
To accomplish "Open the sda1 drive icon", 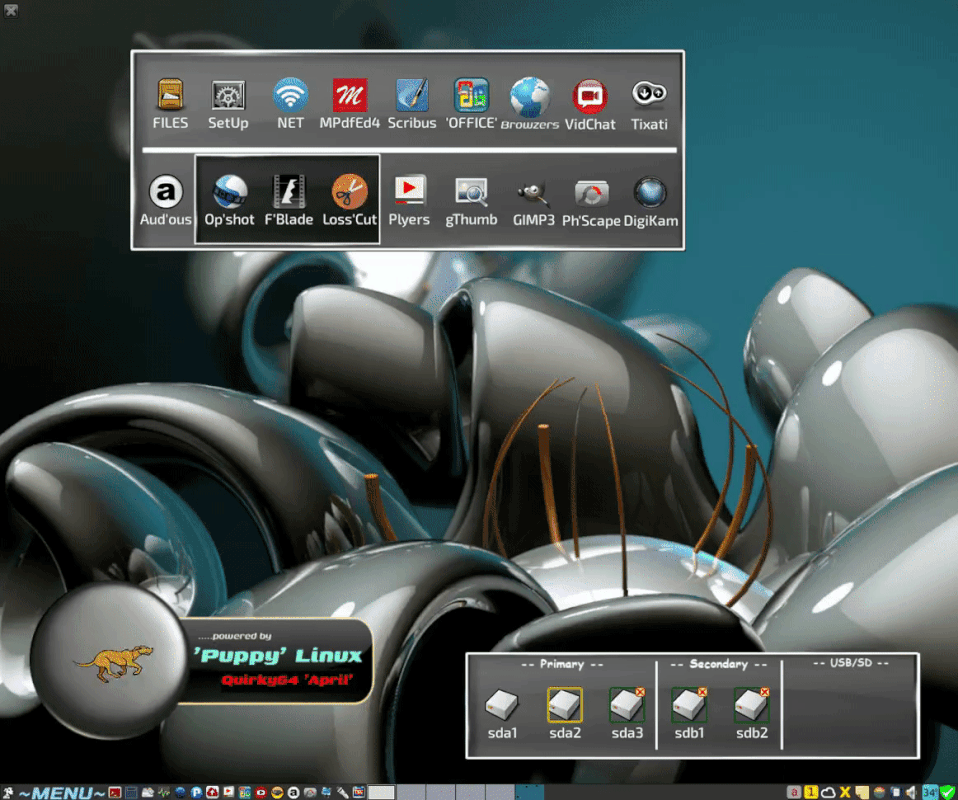I will pos(502,705).
